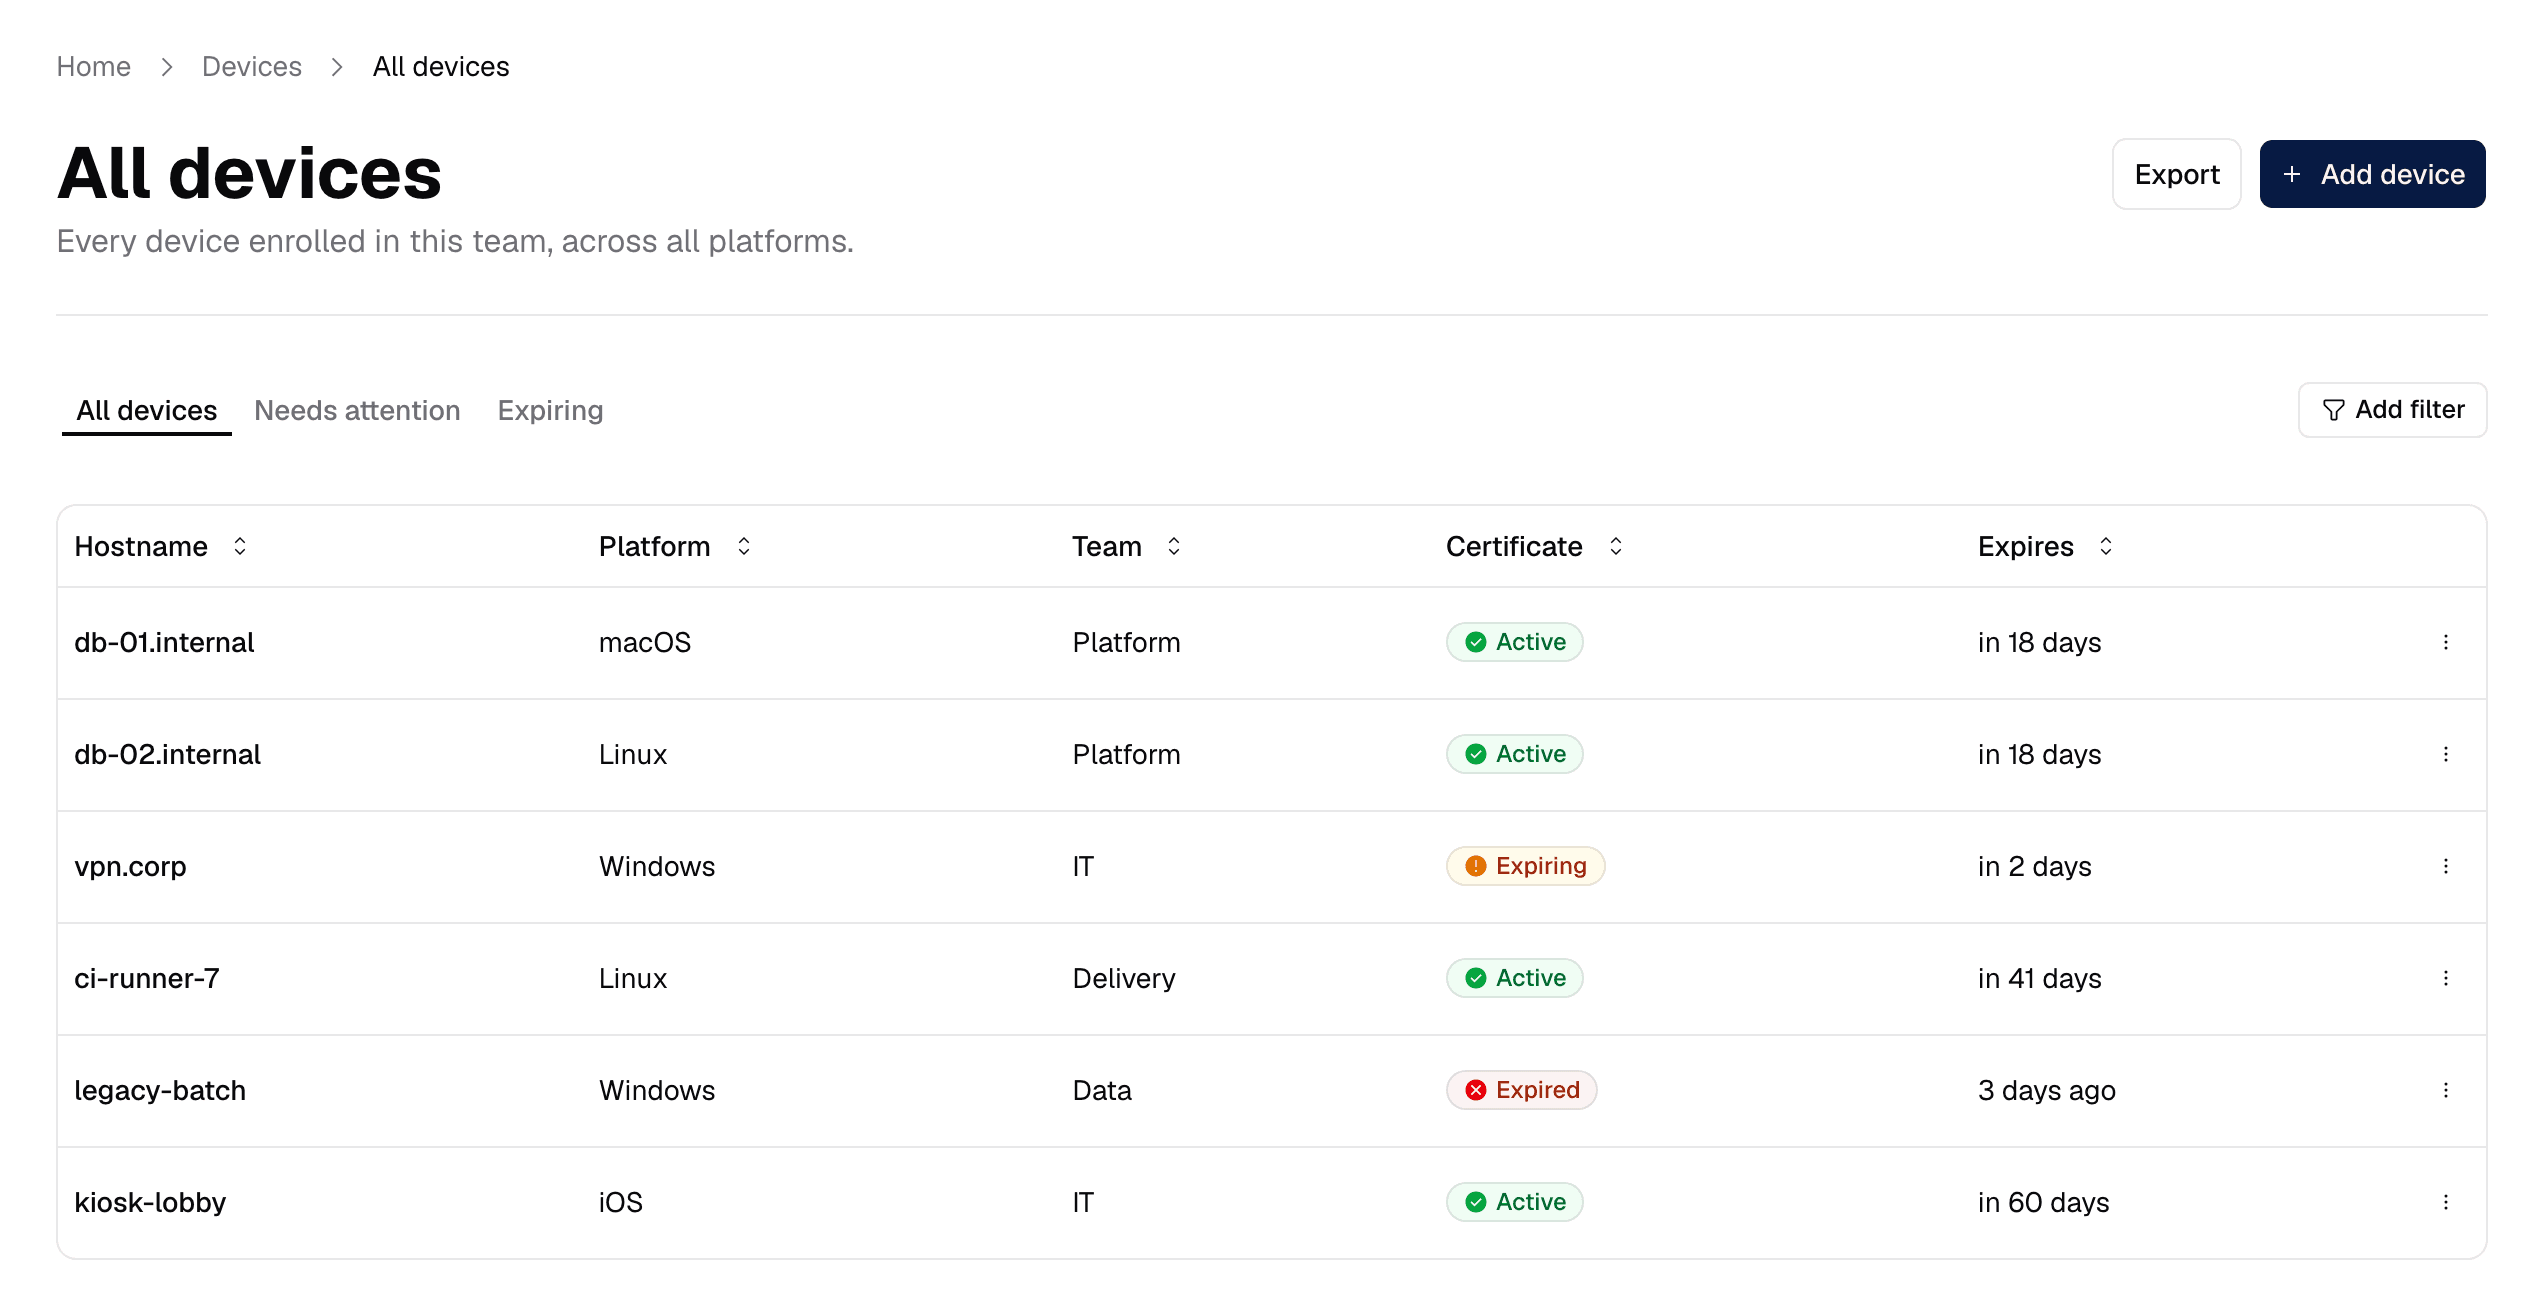The width and height of the screenshot is (2544, 1316).
Task: Click the Export button
Action: pyautogui.click(x=2176, y=174)
